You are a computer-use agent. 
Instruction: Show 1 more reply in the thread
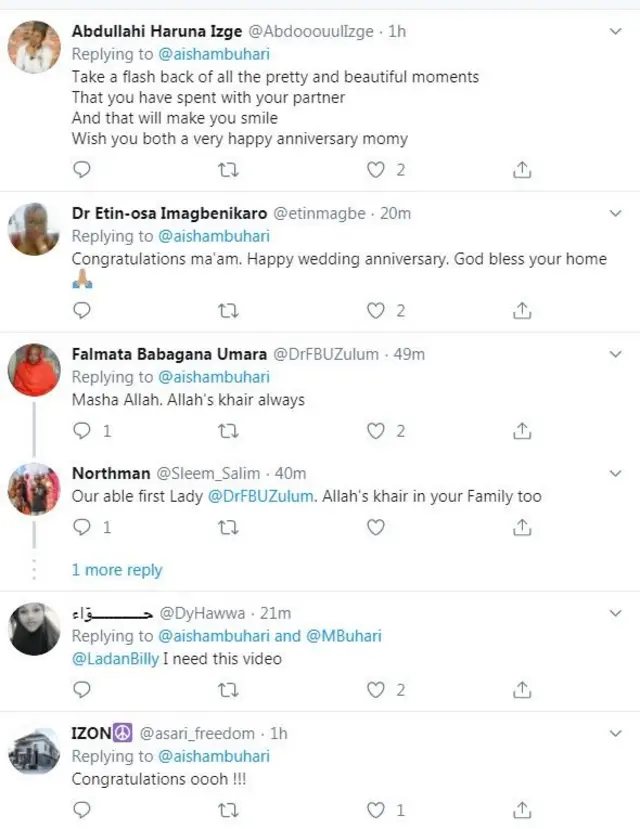117,569
